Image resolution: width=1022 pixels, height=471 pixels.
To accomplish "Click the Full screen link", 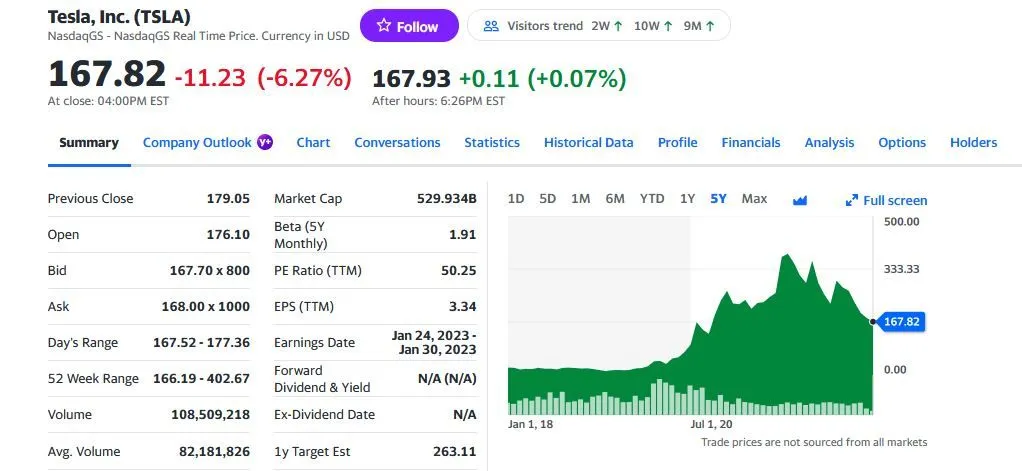I will click(895, 200).
